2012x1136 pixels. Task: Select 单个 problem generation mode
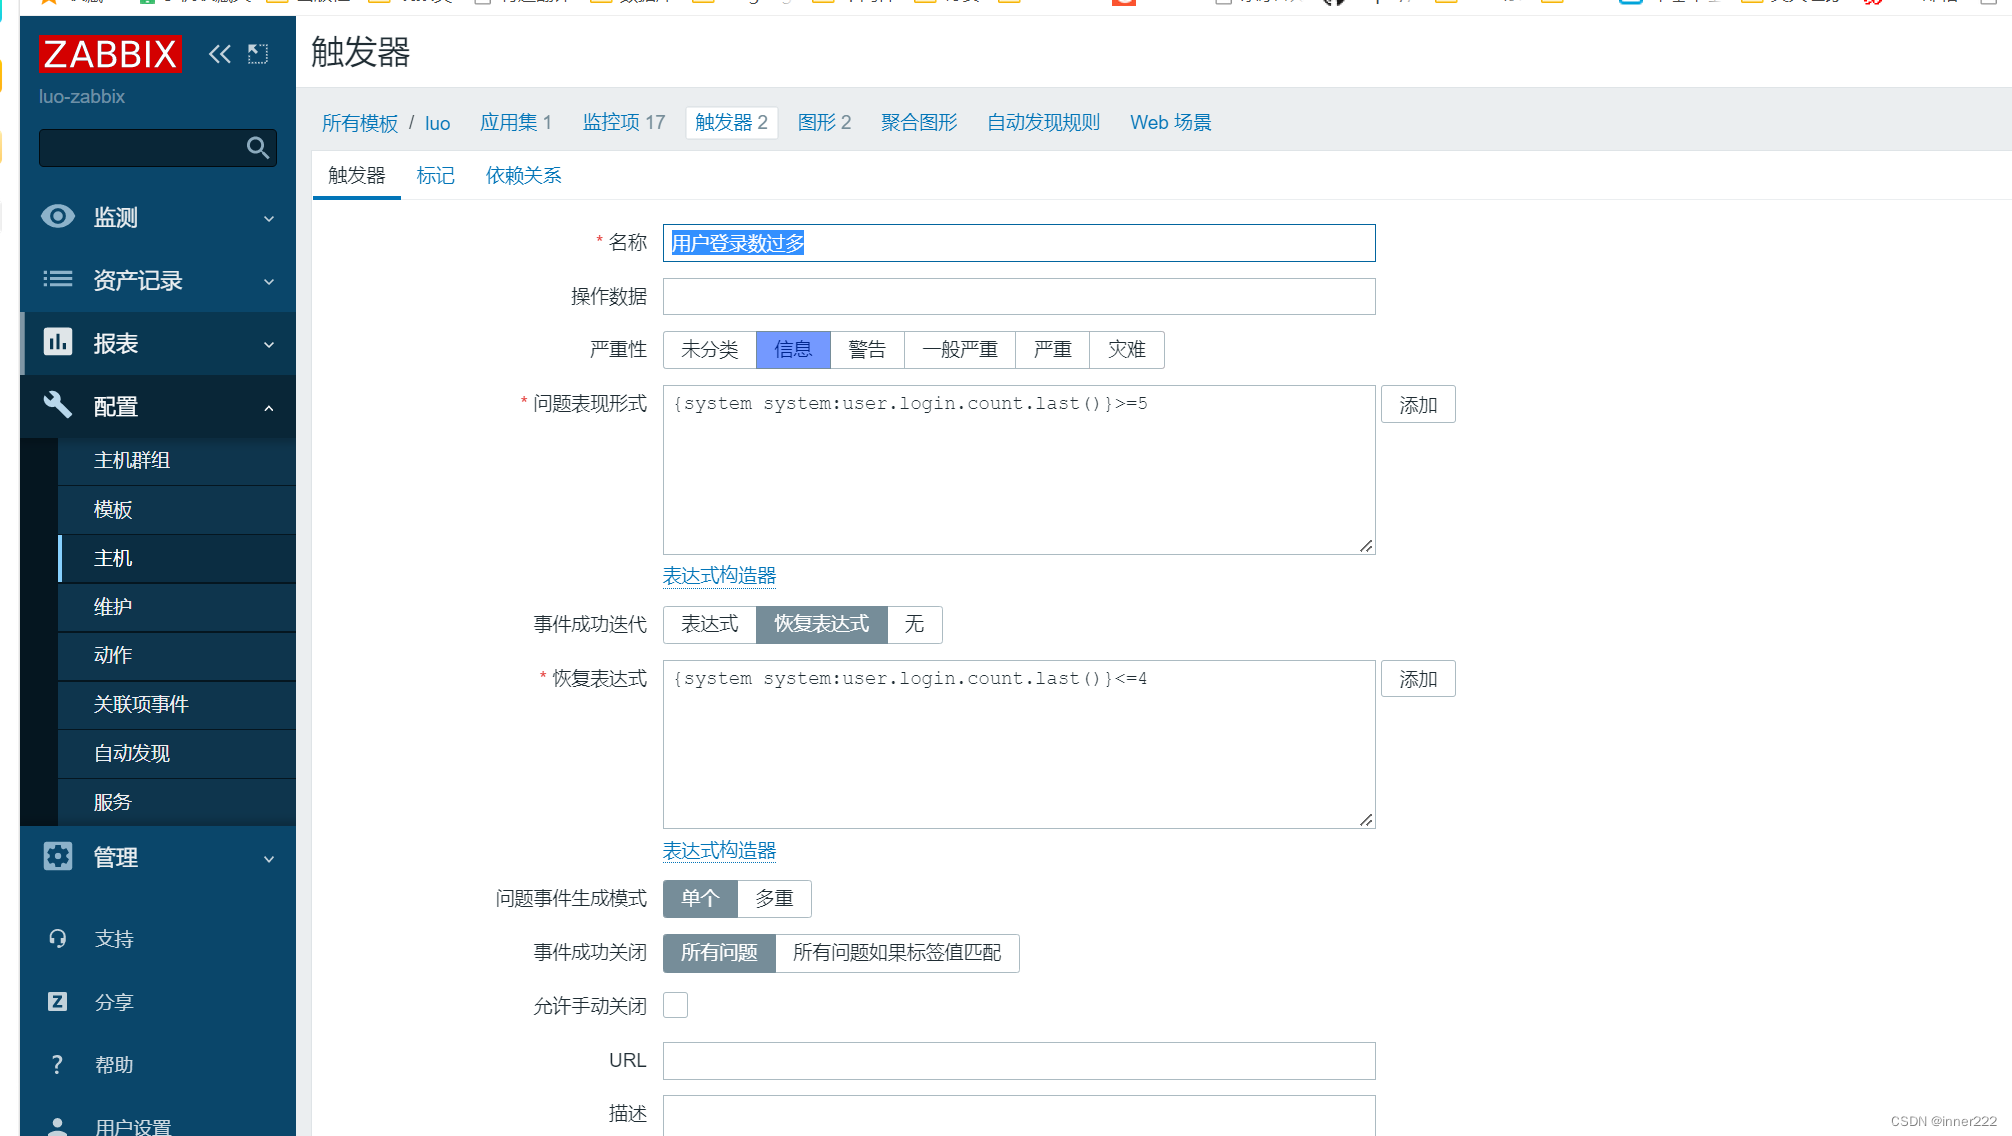pos(700,898)
